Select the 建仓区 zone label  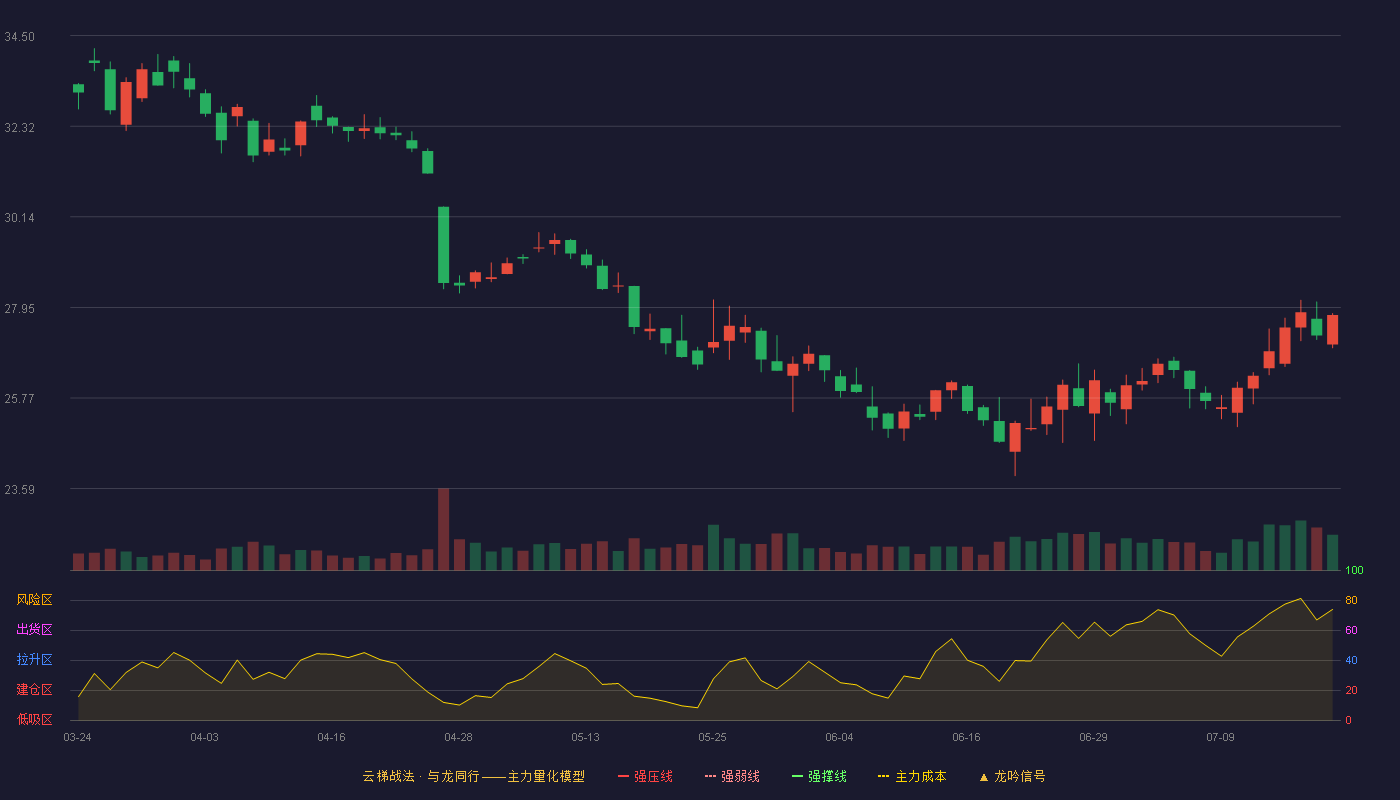click(x=34, y=690)
